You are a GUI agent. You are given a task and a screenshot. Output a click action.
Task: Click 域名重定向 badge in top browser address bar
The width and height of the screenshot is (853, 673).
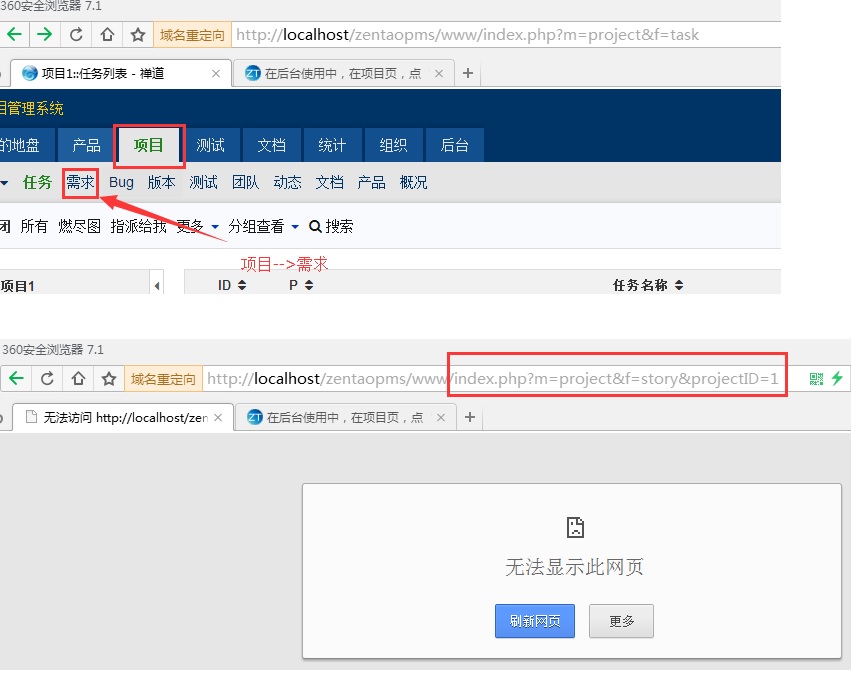[x=193, y=35]
